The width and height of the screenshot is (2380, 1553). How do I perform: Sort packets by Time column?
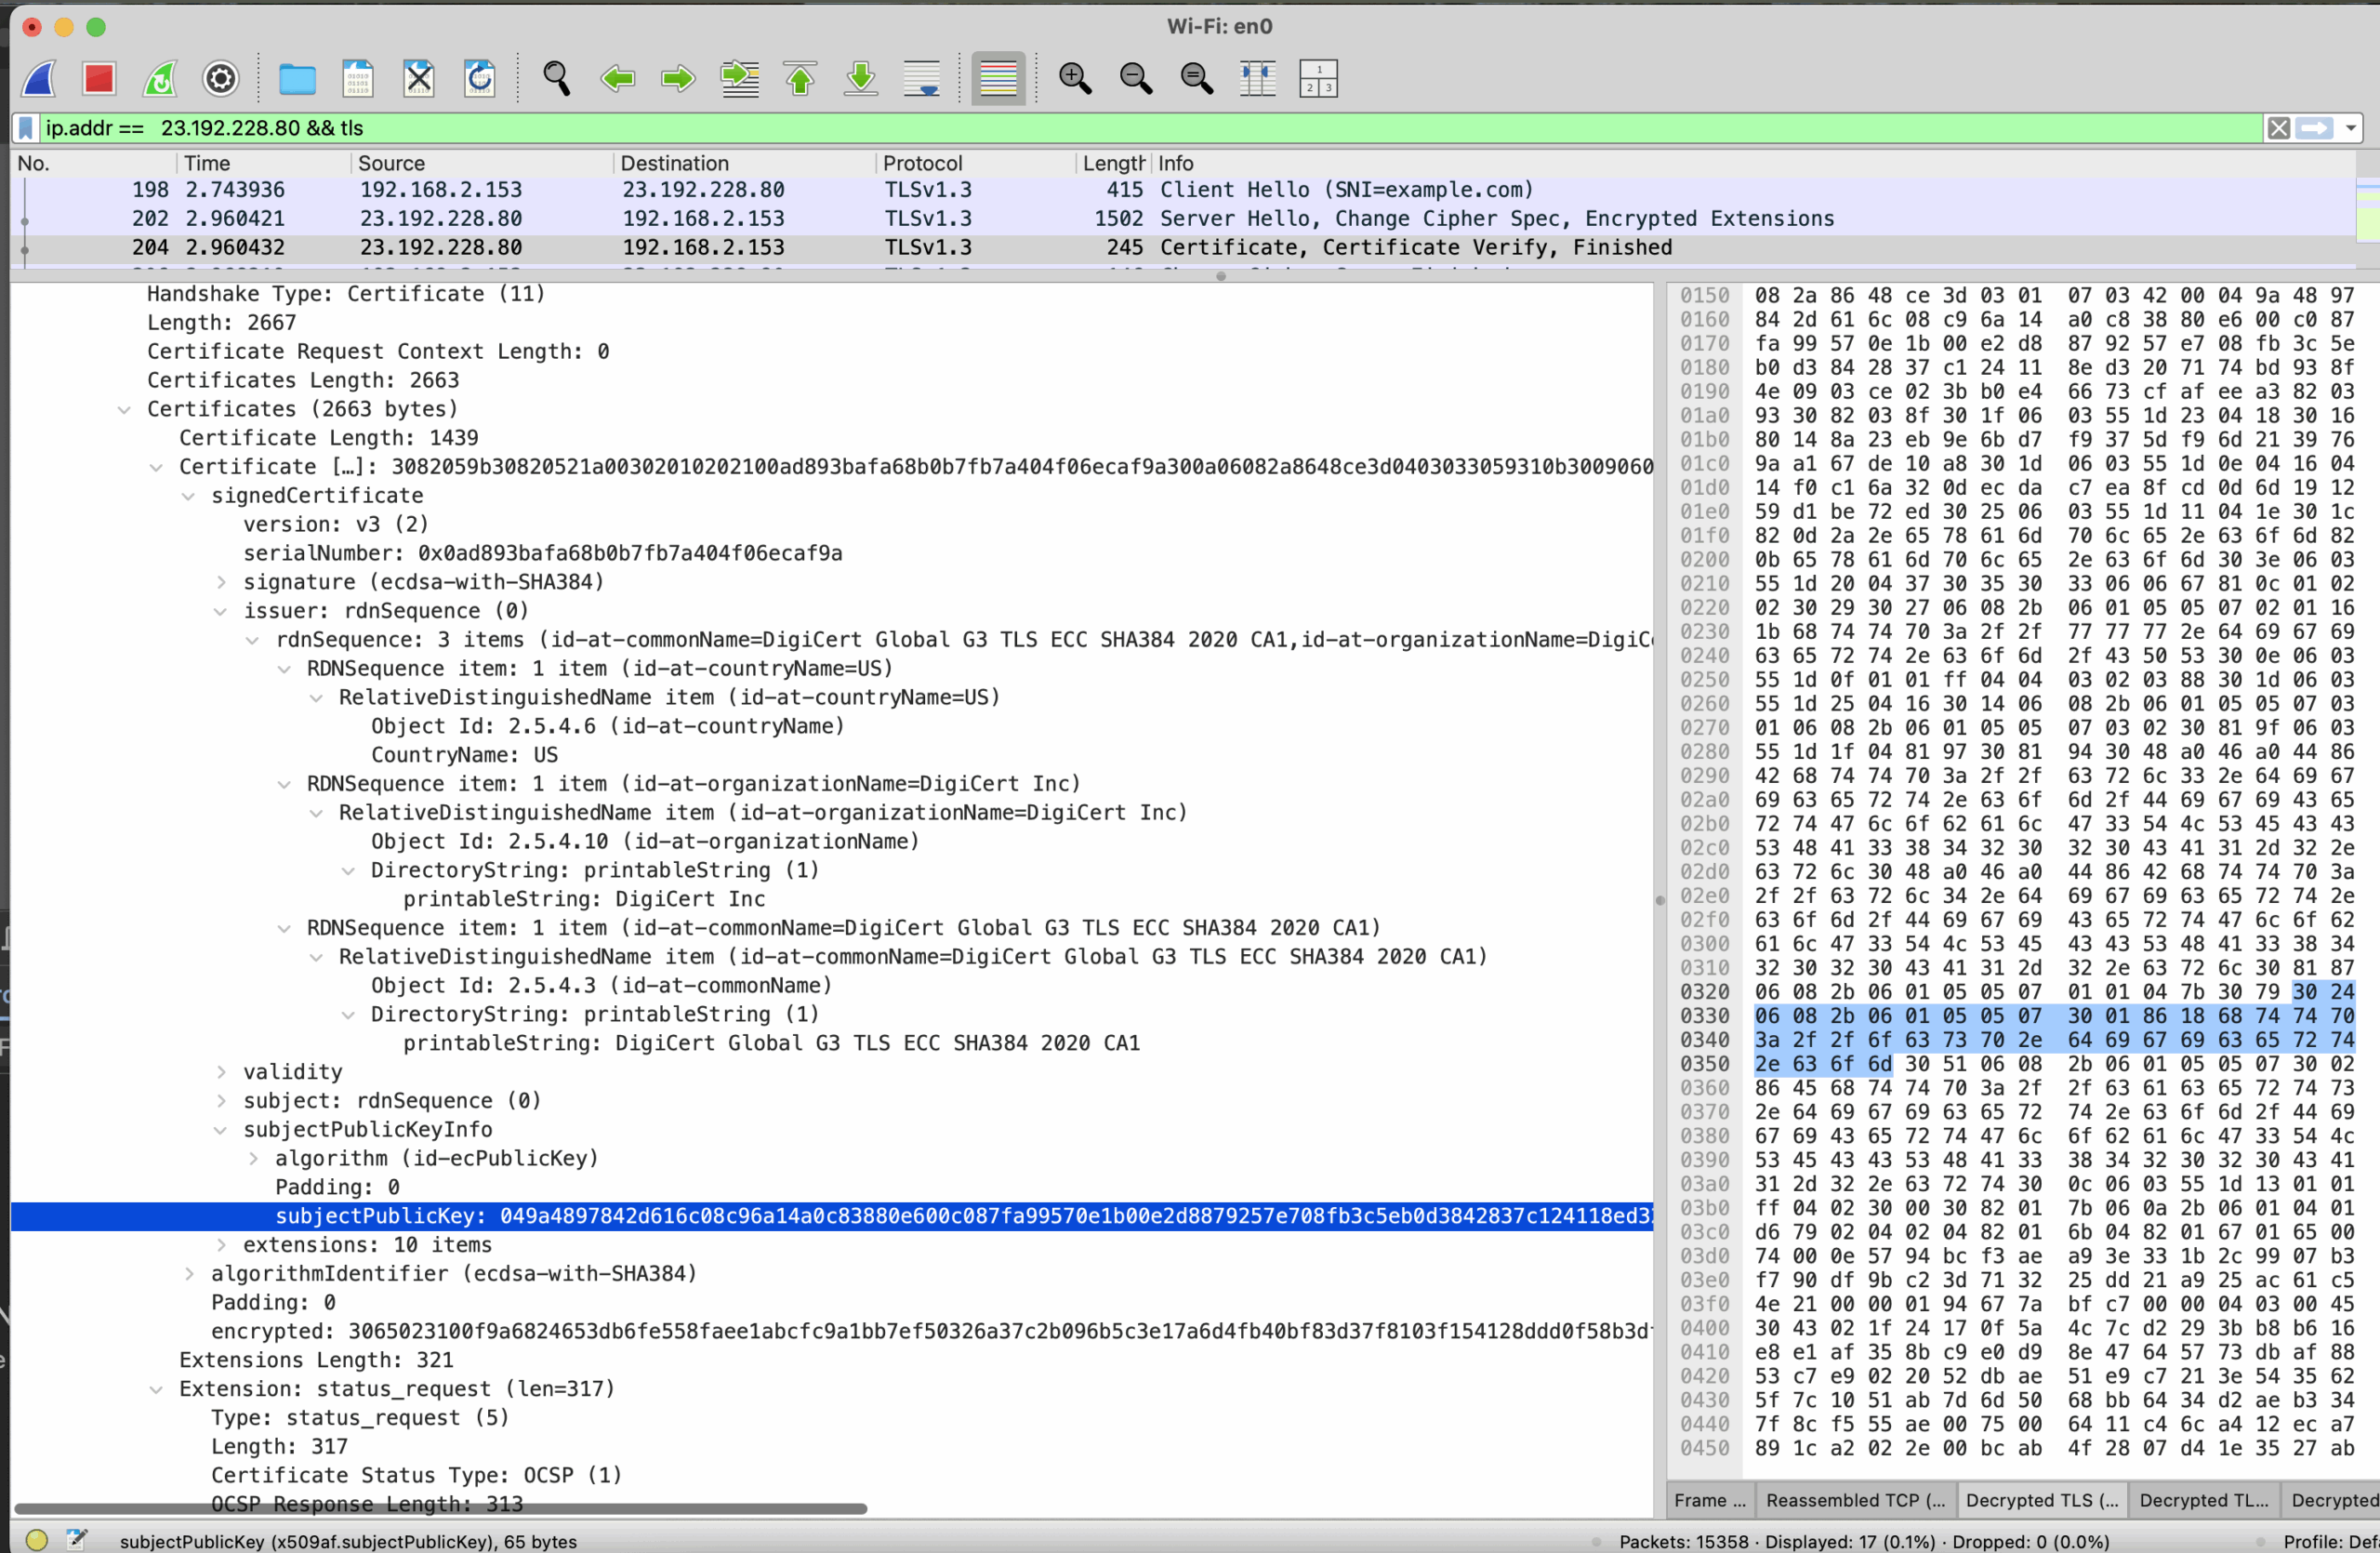click(264, 163)
